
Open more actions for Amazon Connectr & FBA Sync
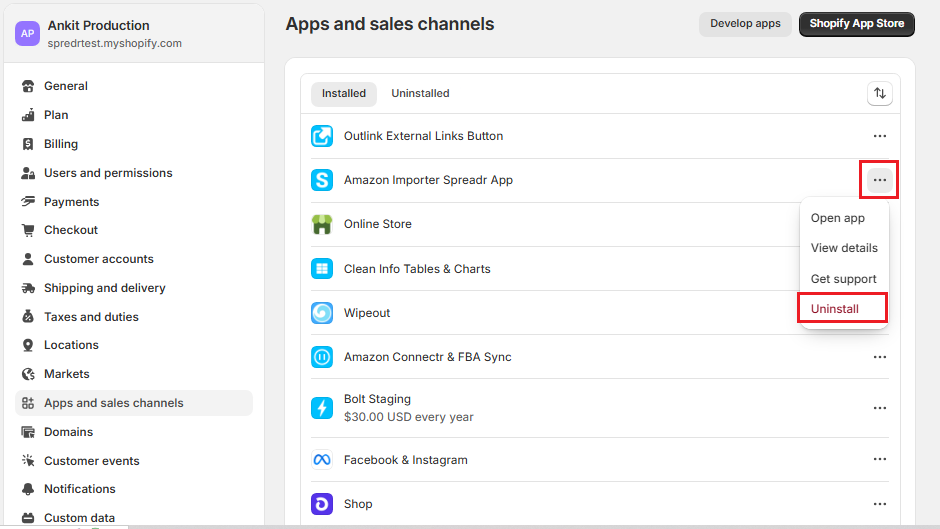[x=879, y=357]
